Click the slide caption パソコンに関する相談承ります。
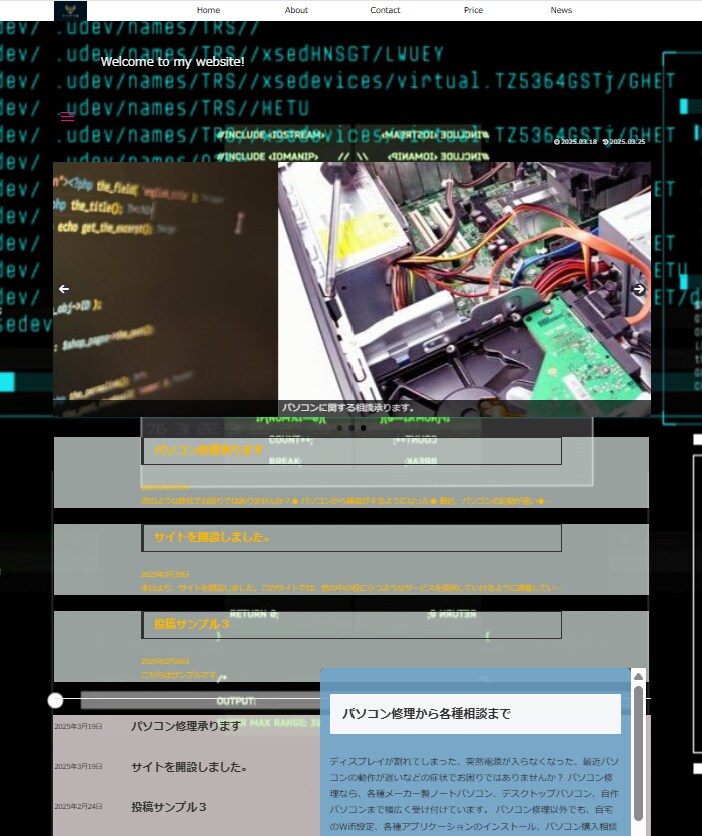The image size is (702, 836). (348, 408)
